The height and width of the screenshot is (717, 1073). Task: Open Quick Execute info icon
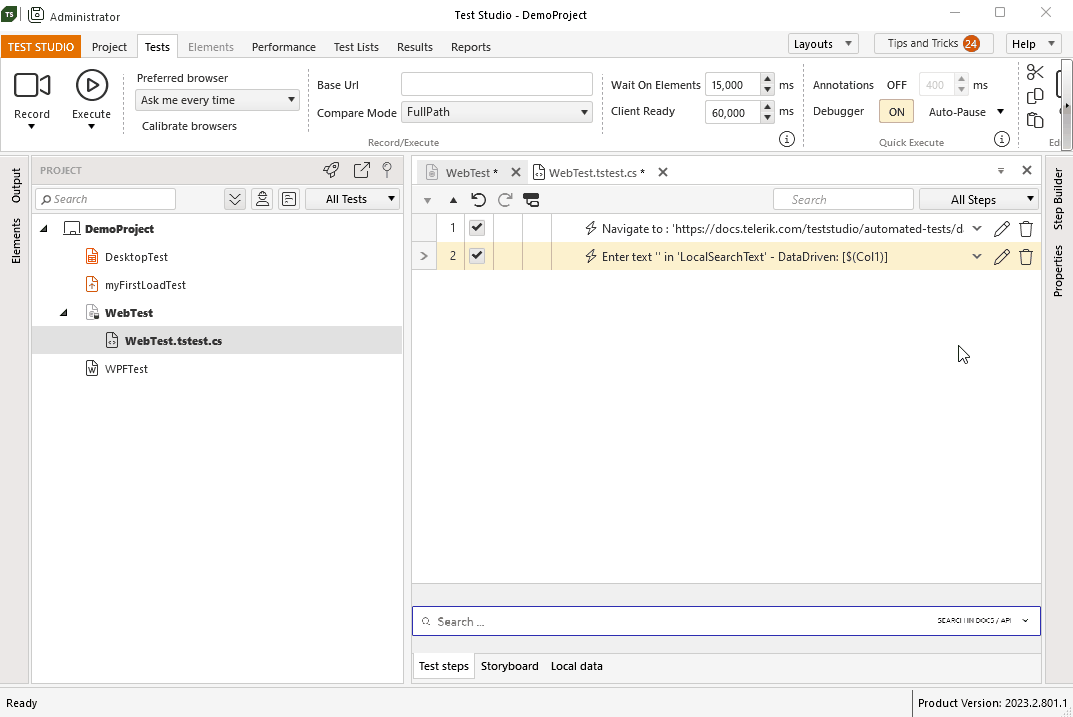(x=1001, y=140)
